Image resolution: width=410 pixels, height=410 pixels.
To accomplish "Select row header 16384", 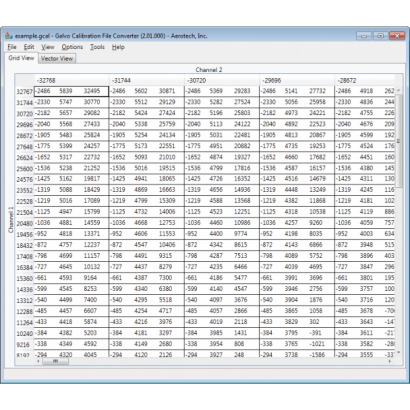I will tap(25, 267).
